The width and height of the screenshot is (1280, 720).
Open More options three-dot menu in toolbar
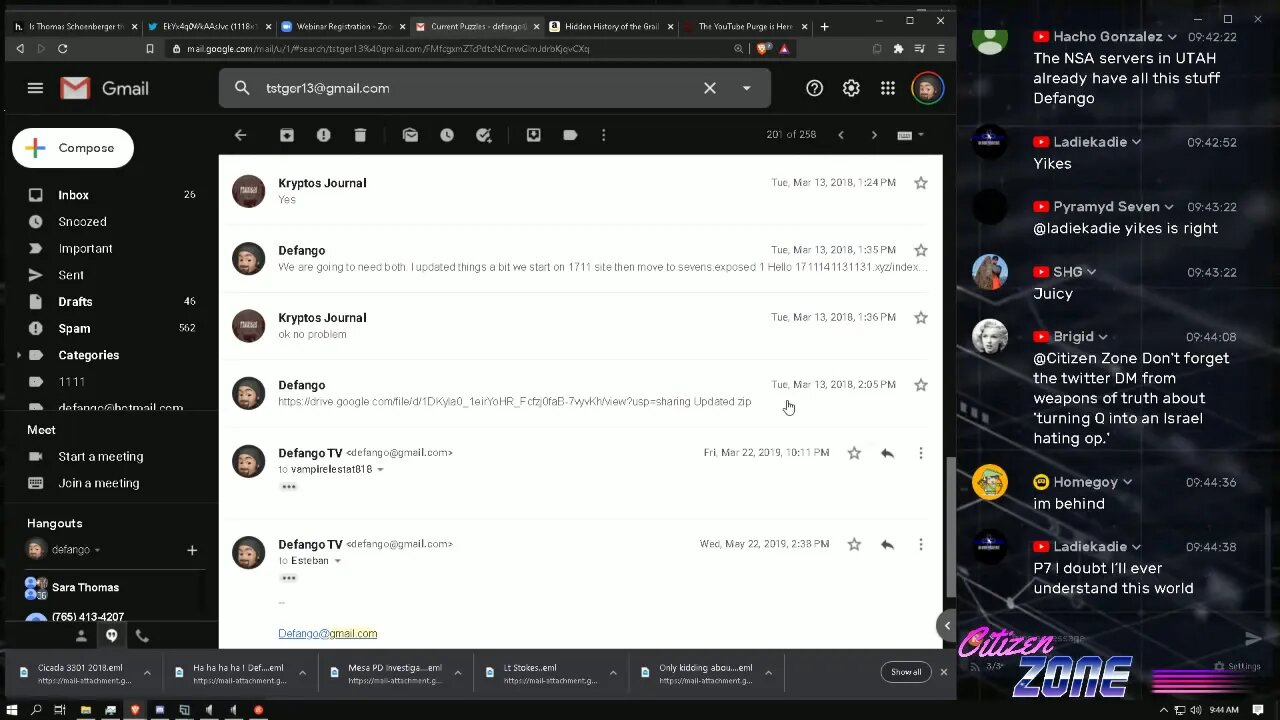(603, 135)
